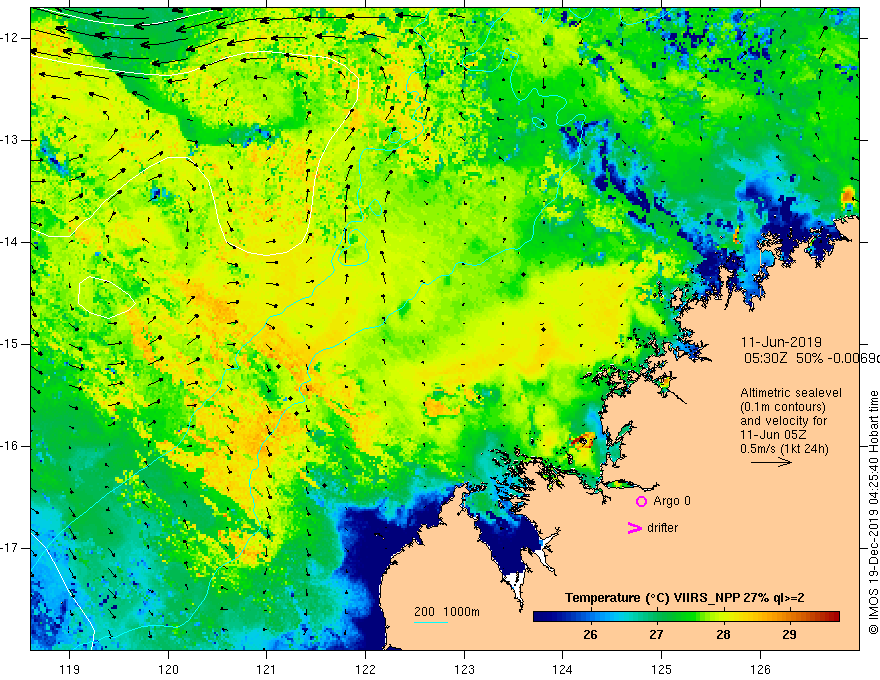
Task: Click the latitude -17 axis label
Action: click(10, 548)
